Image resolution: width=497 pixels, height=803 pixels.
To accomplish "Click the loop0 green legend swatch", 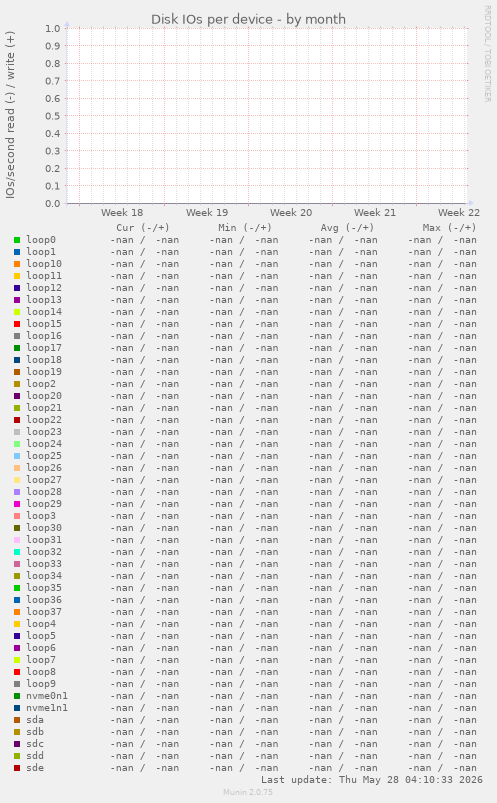I will pos(17,240).
